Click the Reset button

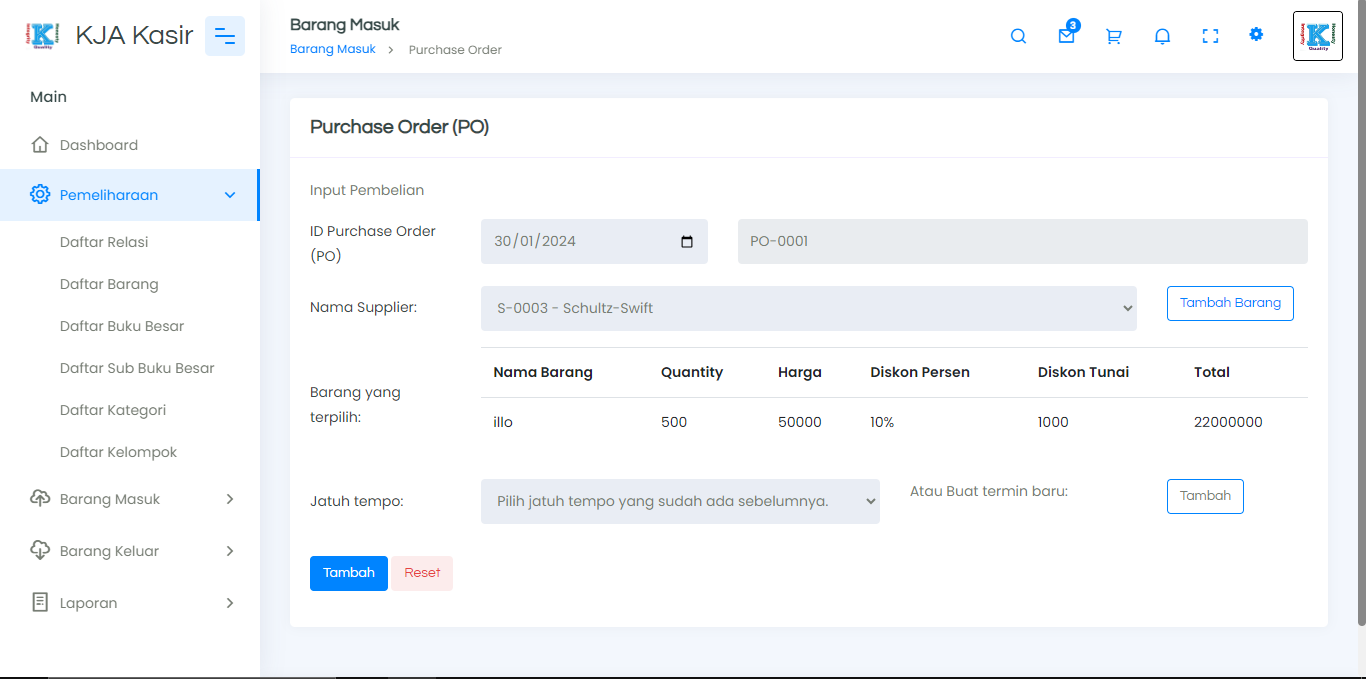coord(422,573)
